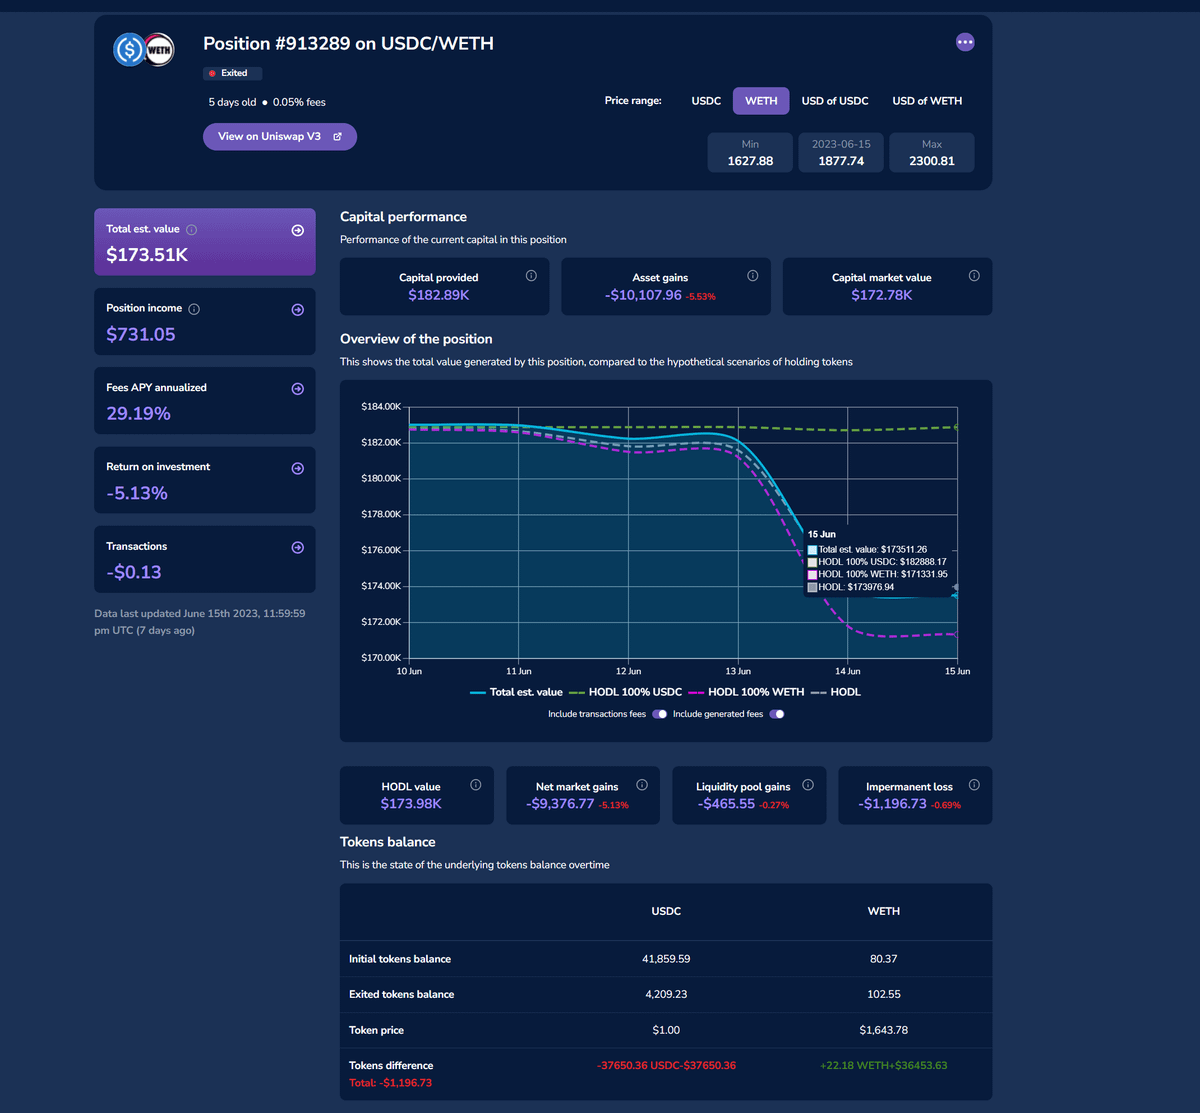Click info icon on Capital market value card
1200x1113 pixels.
[974, 276]
